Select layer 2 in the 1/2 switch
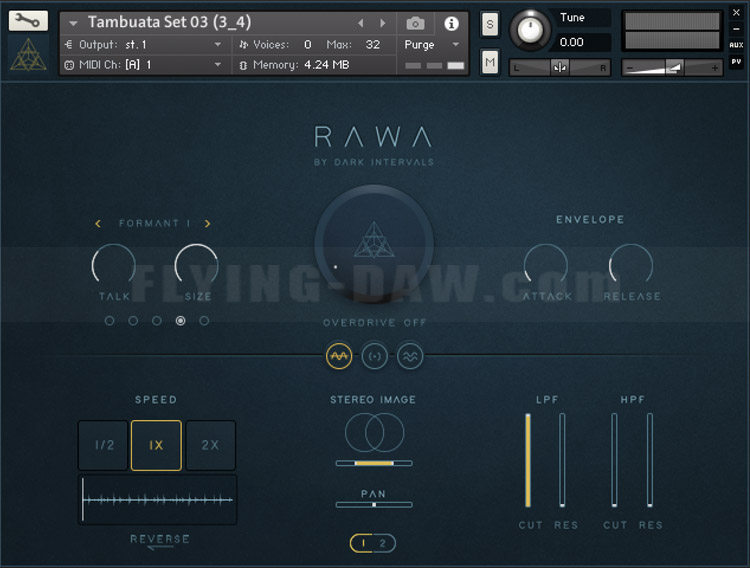The image size is (750, 568). click(383, 543)
